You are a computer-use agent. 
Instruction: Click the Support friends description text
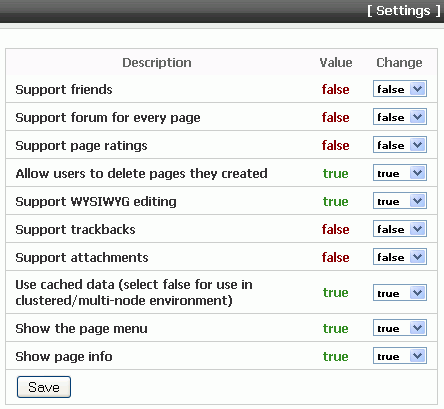(x=64, y=89)
